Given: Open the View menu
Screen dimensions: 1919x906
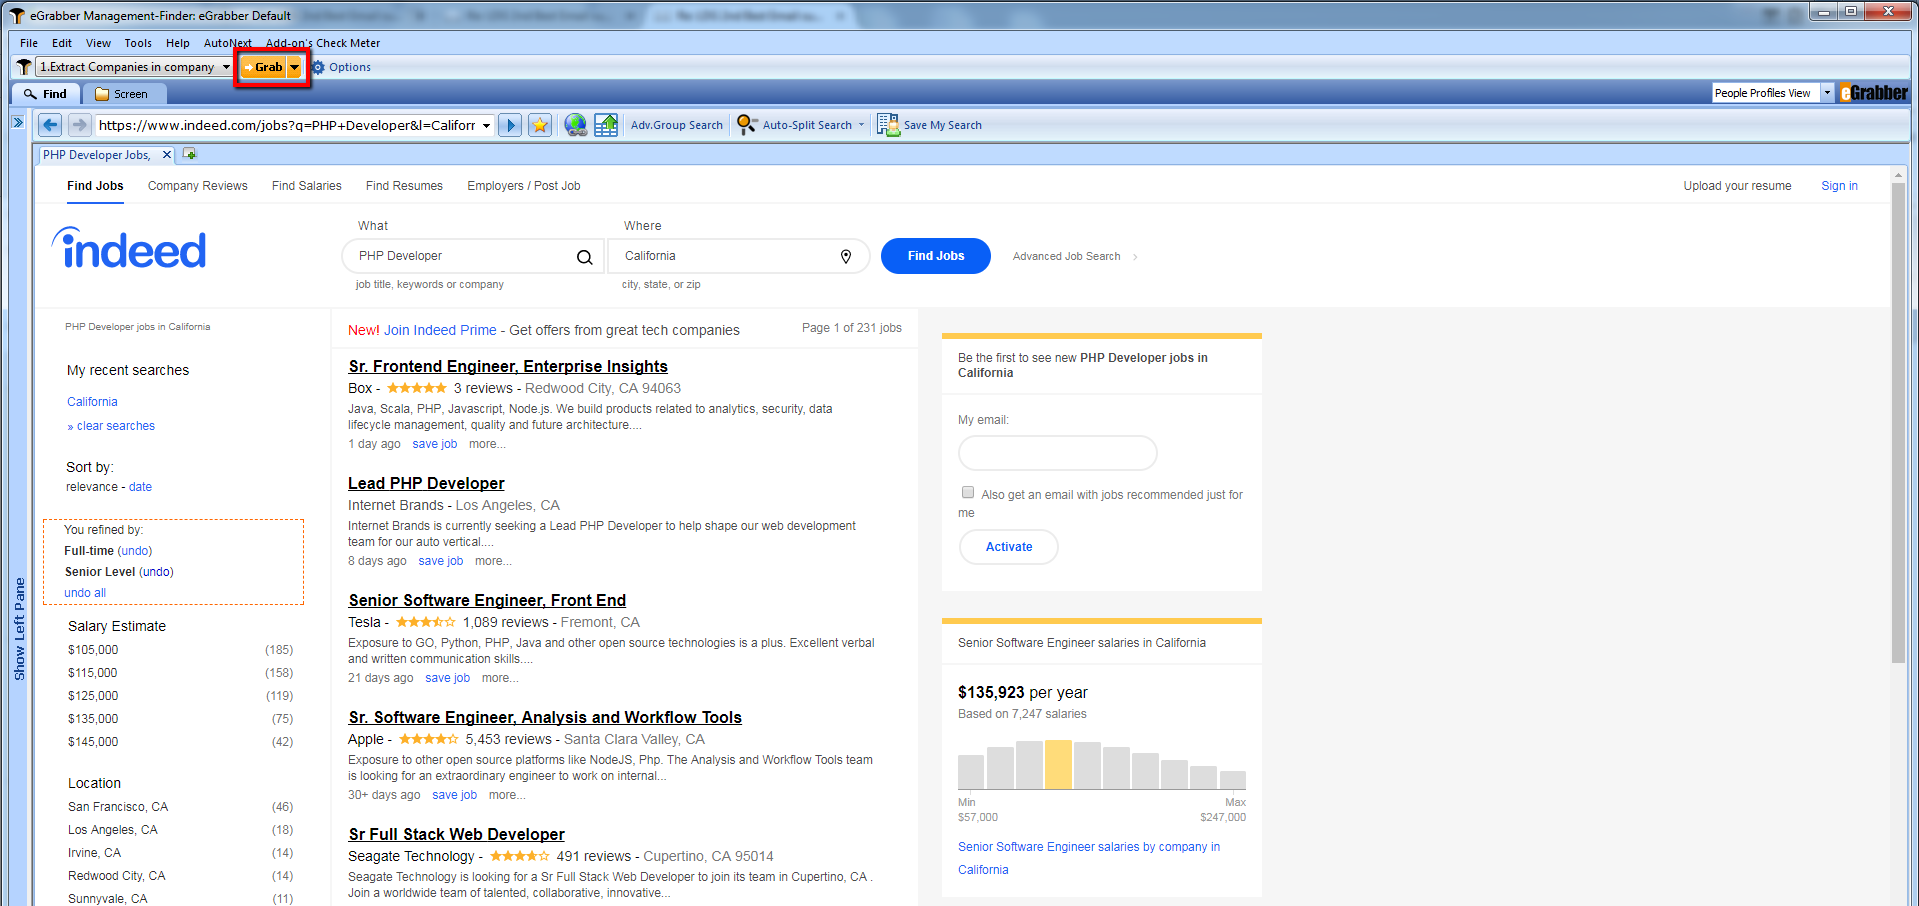Looking at the screenshot, I should pos(98,43).
